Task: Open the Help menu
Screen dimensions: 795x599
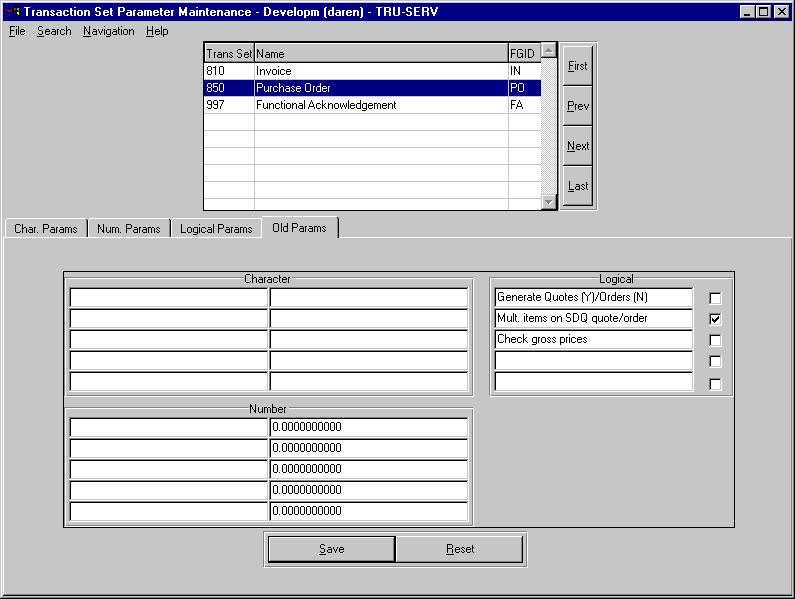Action: tap(157, 31)
